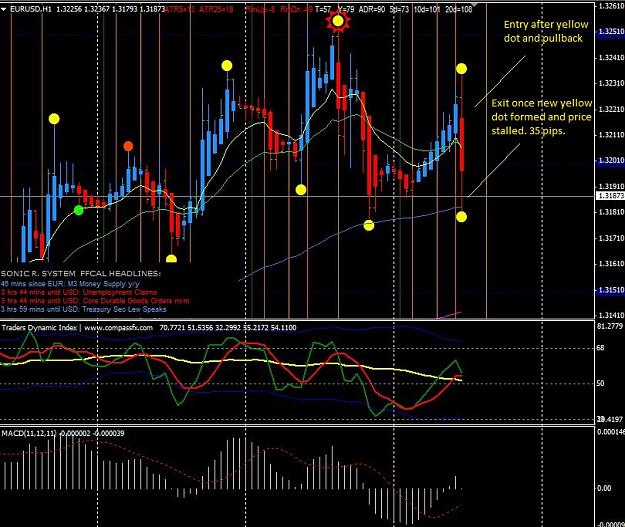Viewport: 625px width, 527px height.
Task: Click the red sunburst marker at the chart's highest peak
Action: click(338, 21)
